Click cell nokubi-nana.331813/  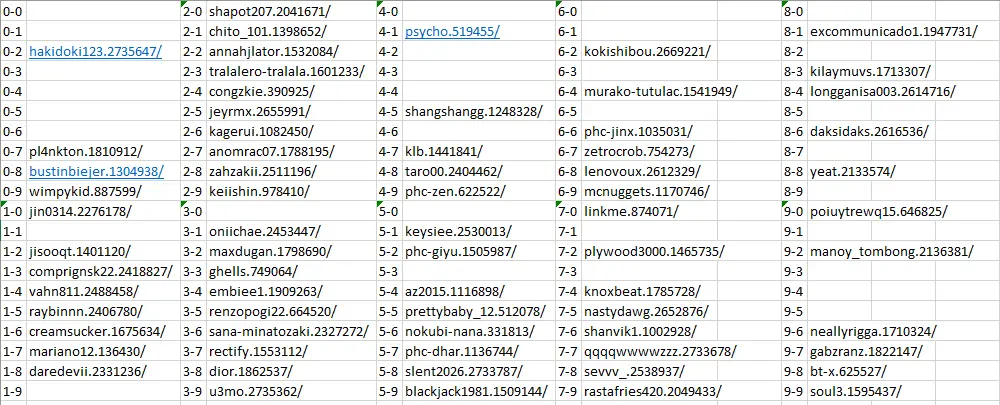(x=479, y=330)
